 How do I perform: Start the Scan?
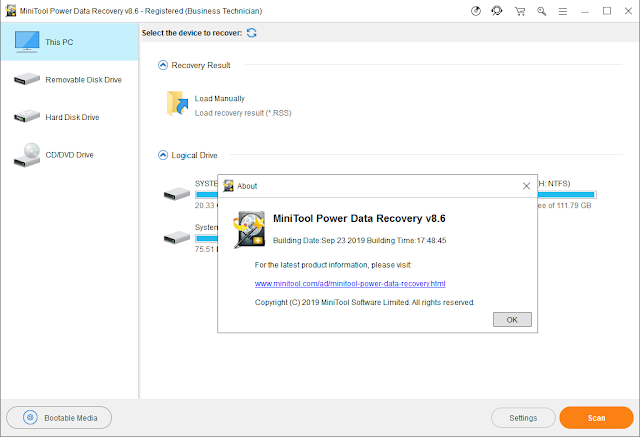pos(596,418)
